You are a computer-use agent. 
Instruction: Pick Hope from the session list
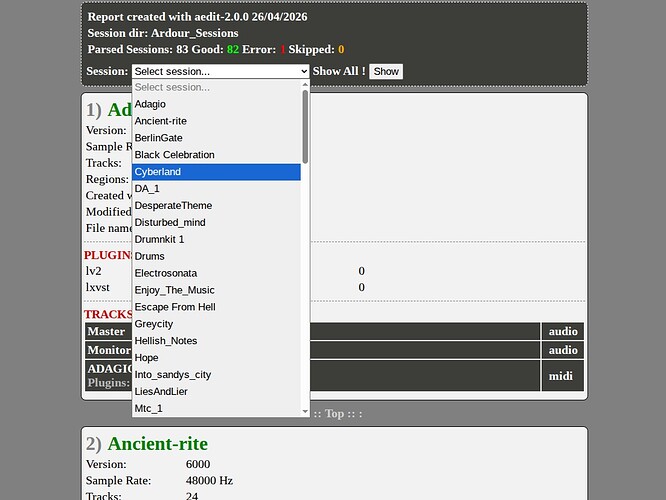point(216,358)
